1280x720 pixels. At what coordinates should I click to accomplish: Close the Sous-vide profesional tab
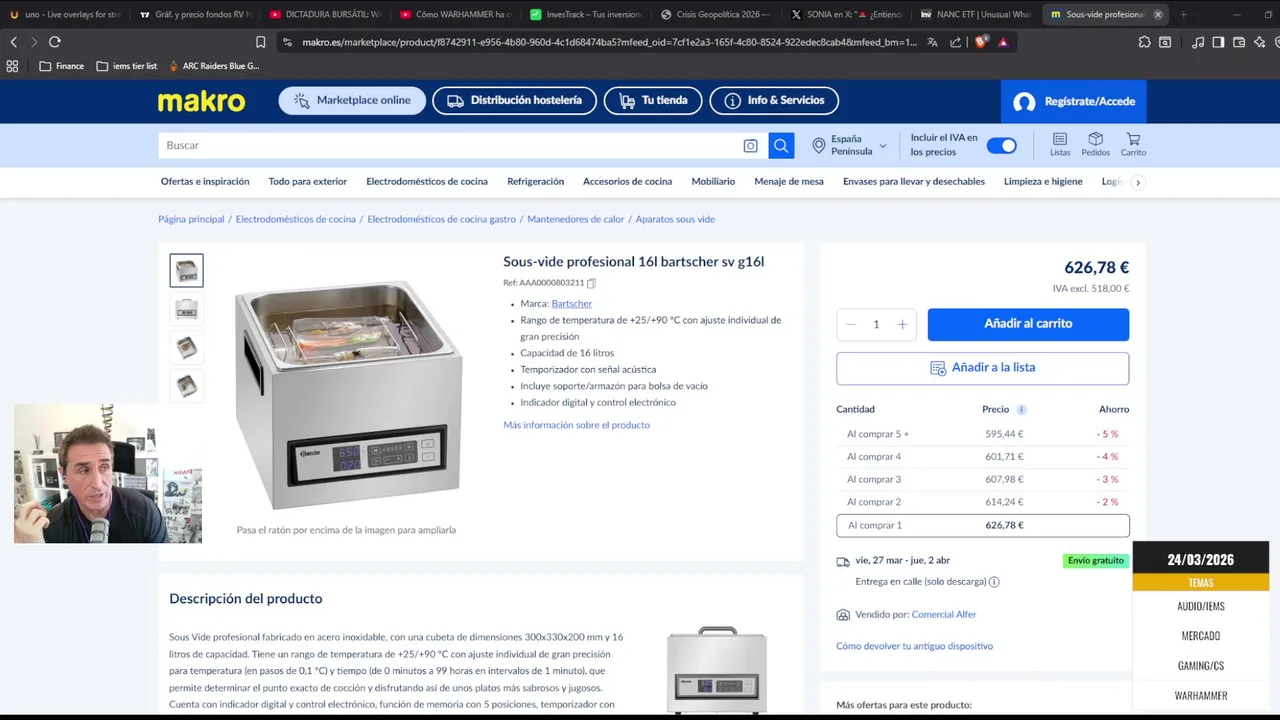[x=1158, y=14]
